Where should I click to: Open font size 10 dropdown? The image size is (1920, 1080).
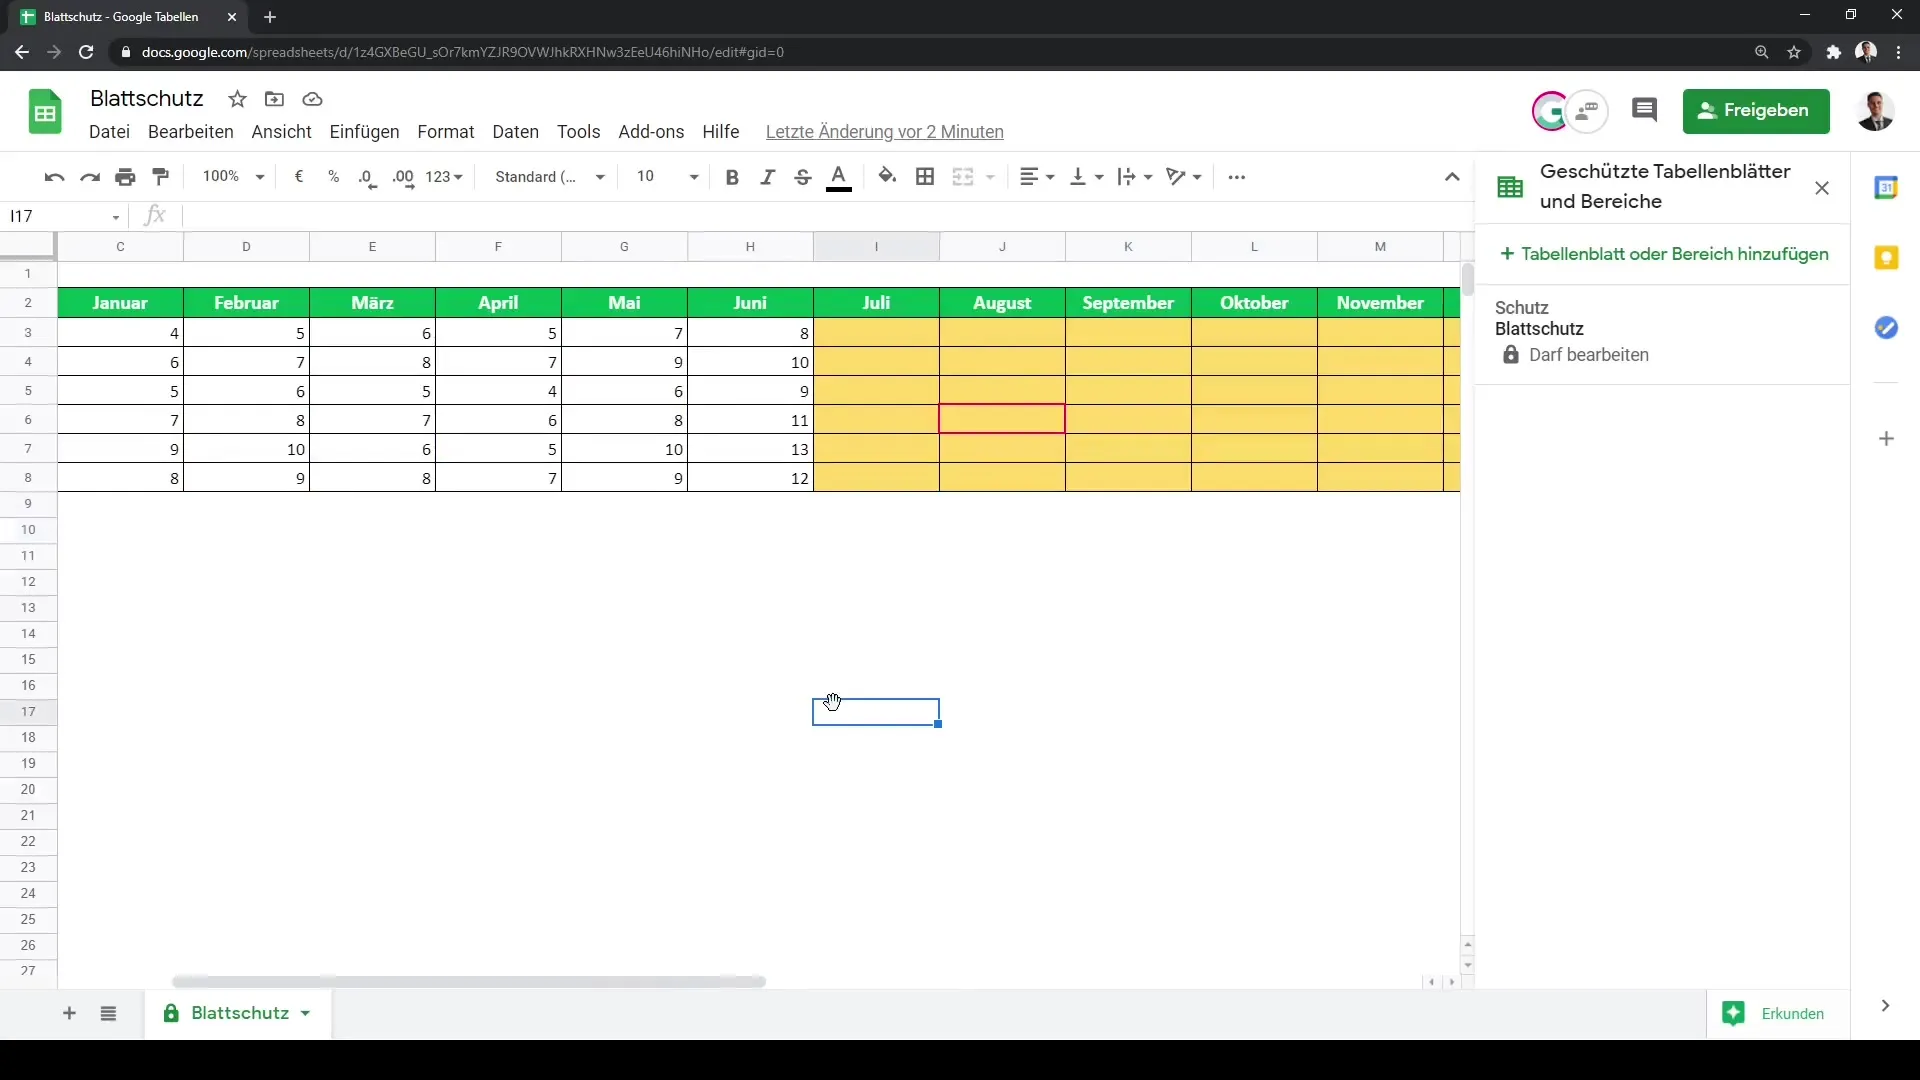667,177
